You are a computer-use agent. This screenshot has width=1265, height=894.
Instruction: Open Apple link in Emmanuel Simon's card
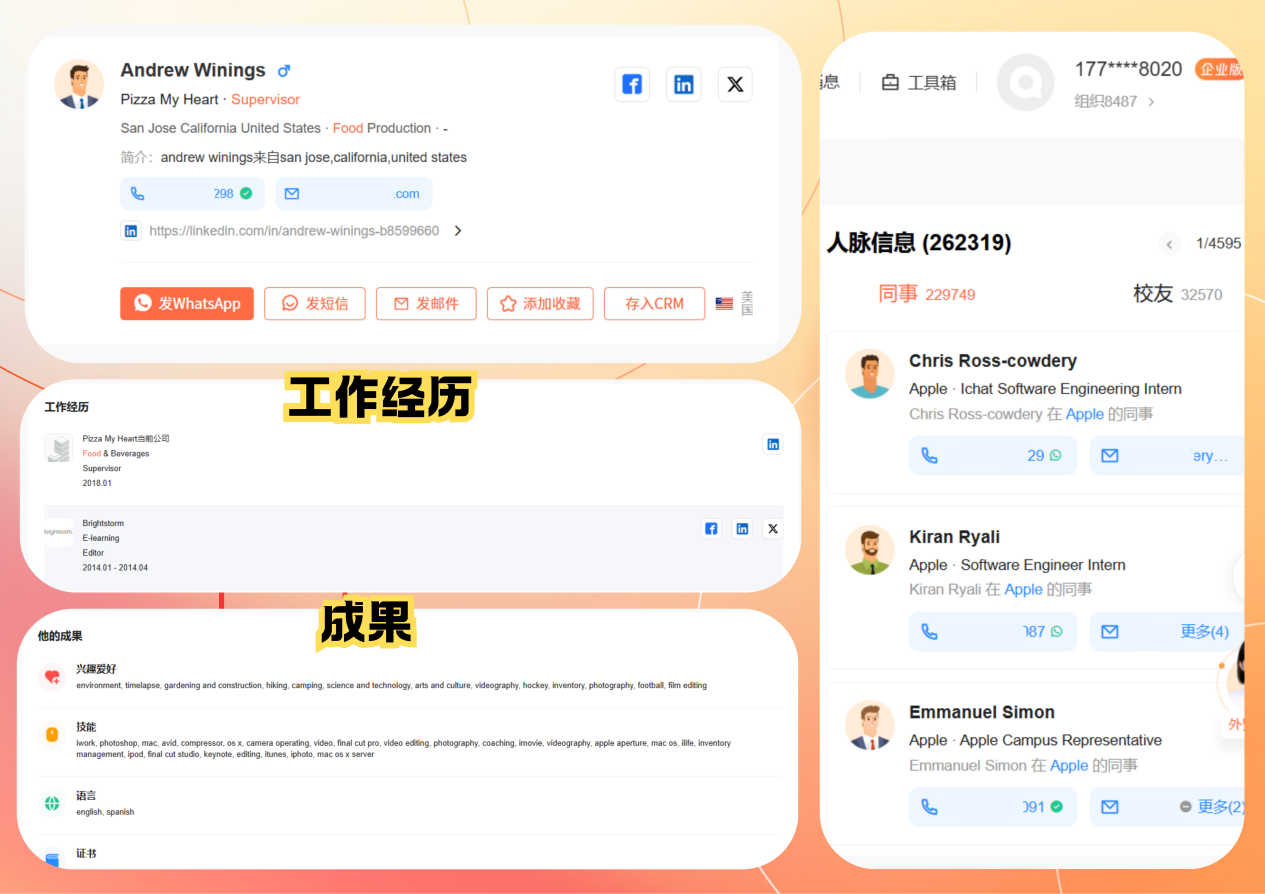[x=1069, y=766]
